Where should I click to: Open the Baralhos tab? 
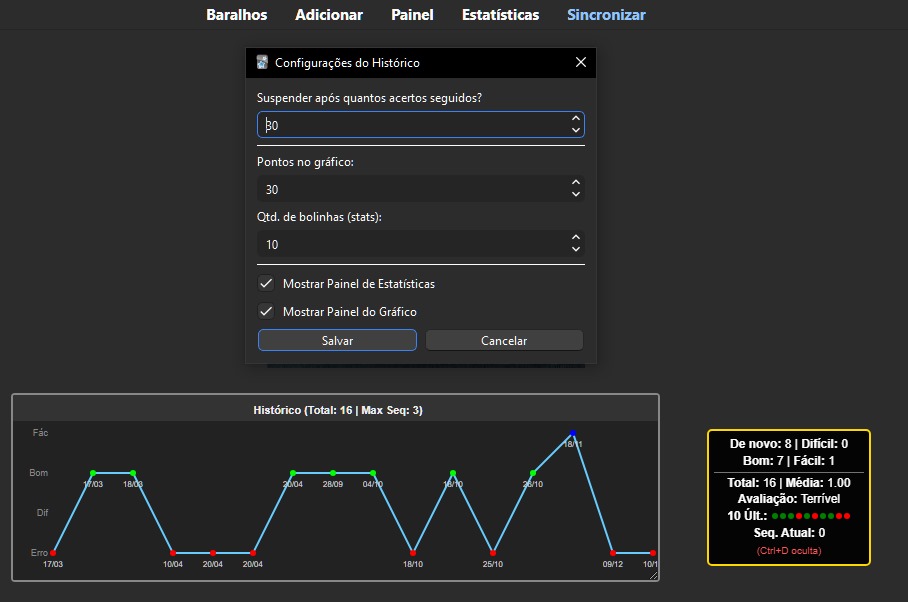[237, 15]
